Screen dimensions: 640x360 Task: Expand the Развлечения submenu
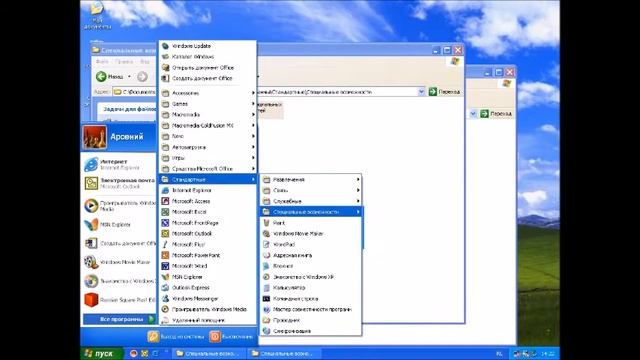pyautogui.click(x=311, y=180)
